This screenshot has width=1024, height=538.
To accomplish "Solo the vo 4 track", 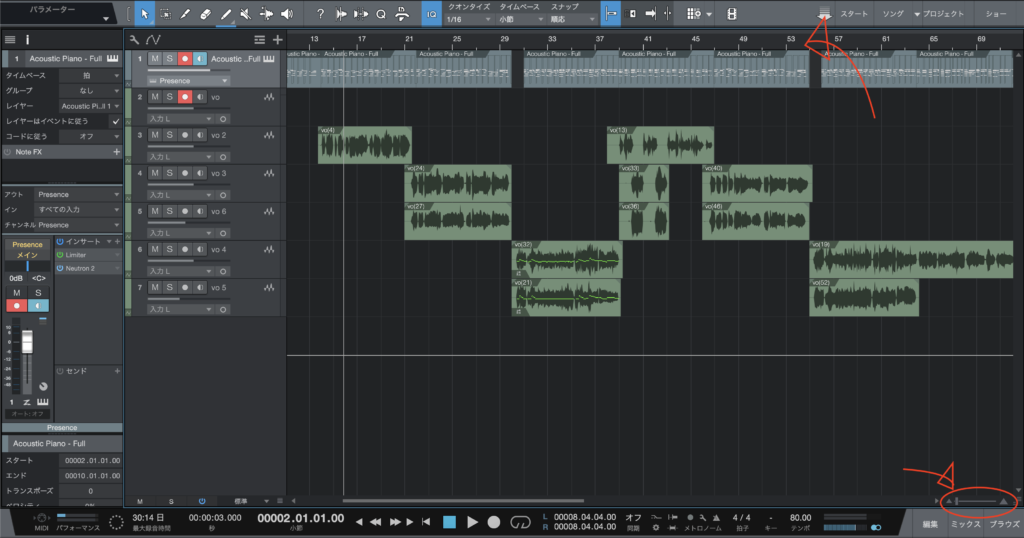I will pyautogui.click(x=170, y=249).
